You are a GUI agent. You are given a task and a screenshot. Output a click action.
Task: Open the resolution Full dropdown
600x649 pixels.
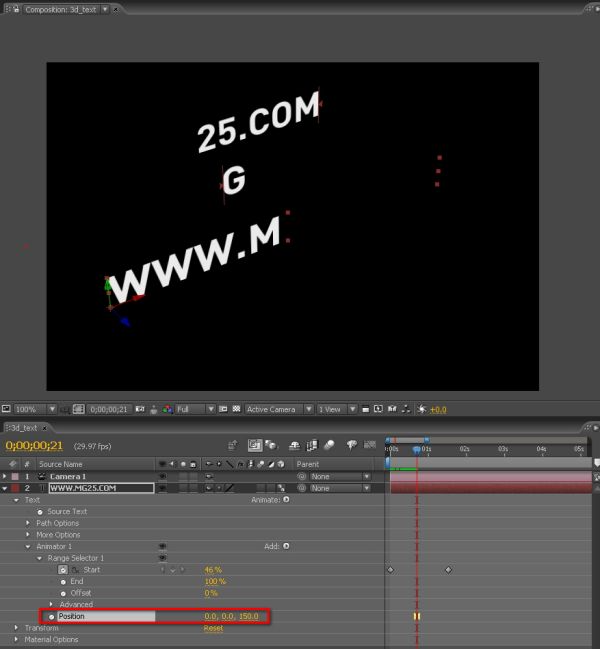click(195, 409)
